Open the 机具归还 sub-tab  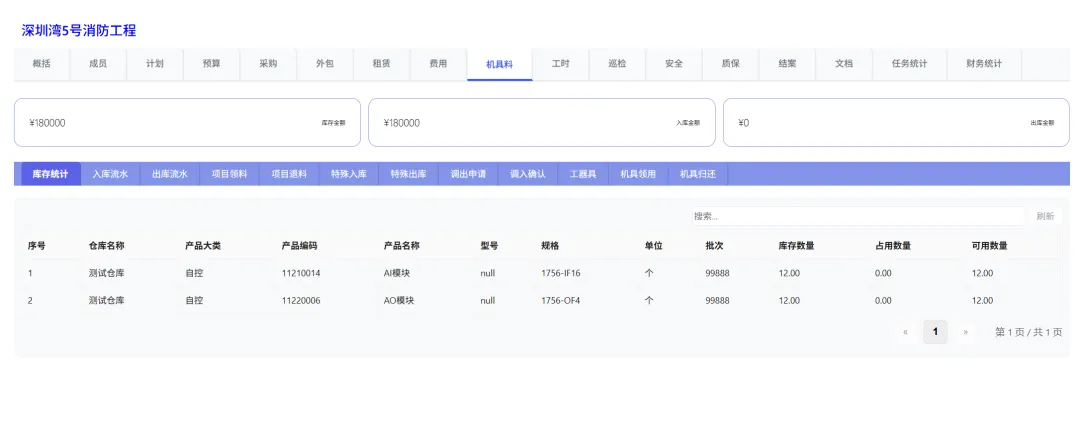[698, 174]
